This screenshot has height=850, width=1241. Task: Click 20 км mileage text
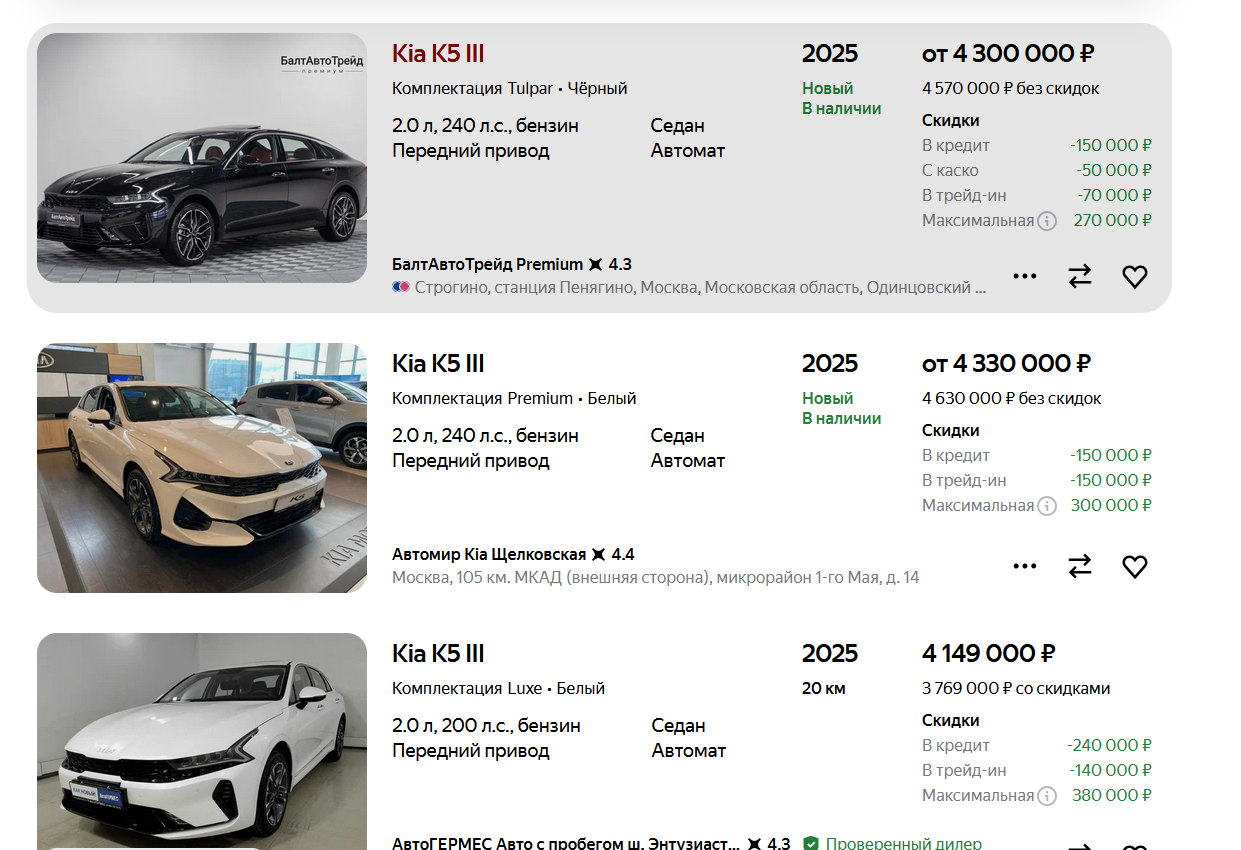click(823, 689)
